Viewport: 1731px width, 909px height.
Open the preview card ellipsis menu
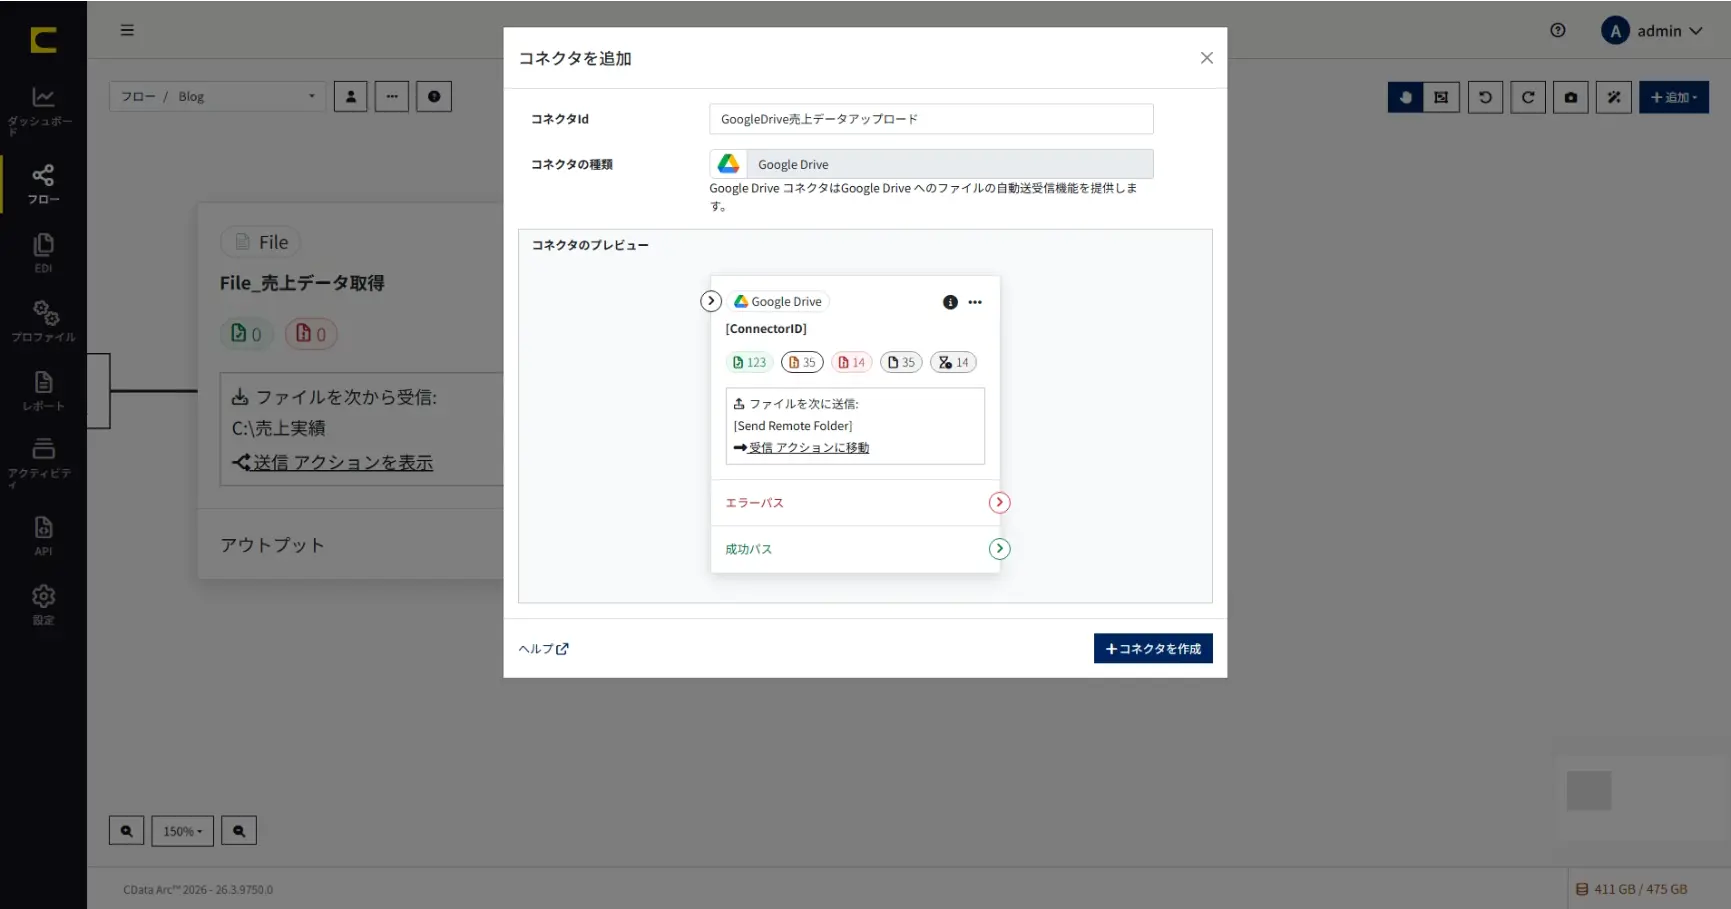pos(975,302)
